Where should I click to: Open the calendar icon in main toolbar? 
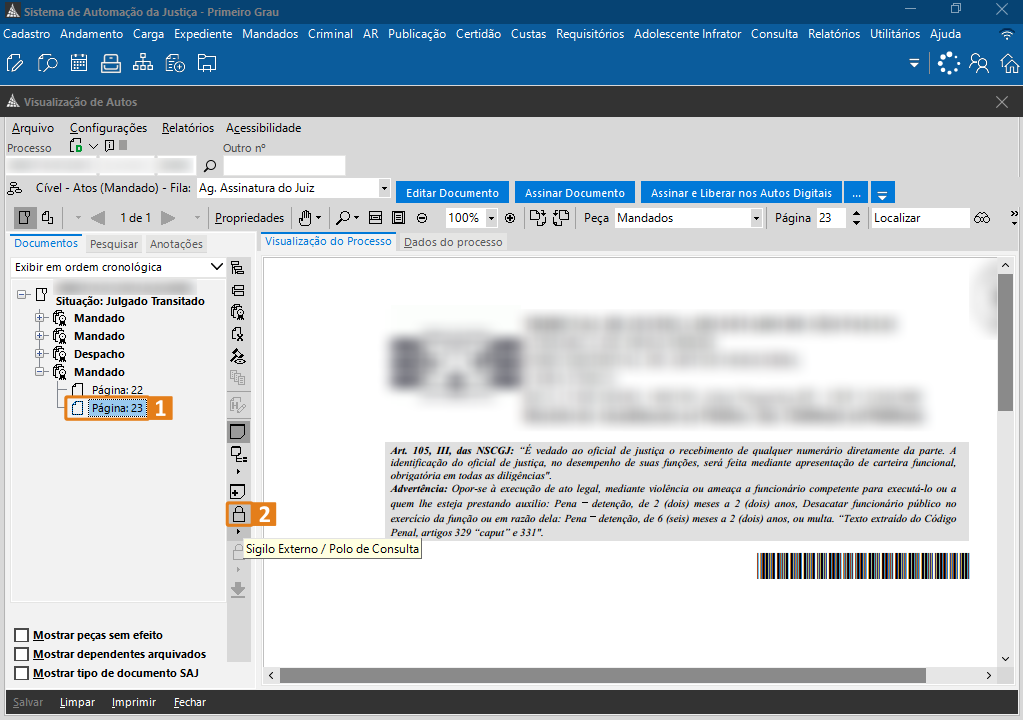pos(79,63)
